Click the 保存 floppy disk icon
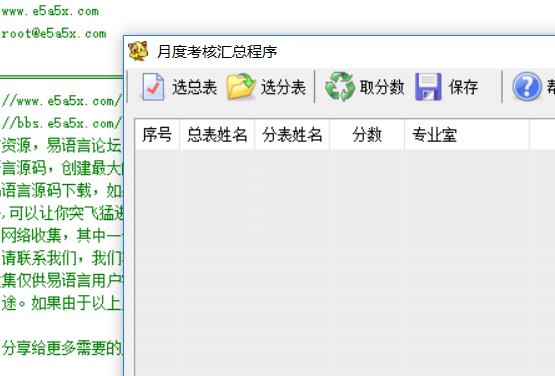The height and width of the screenshot is (376, 555). click(x=428, y=87)
